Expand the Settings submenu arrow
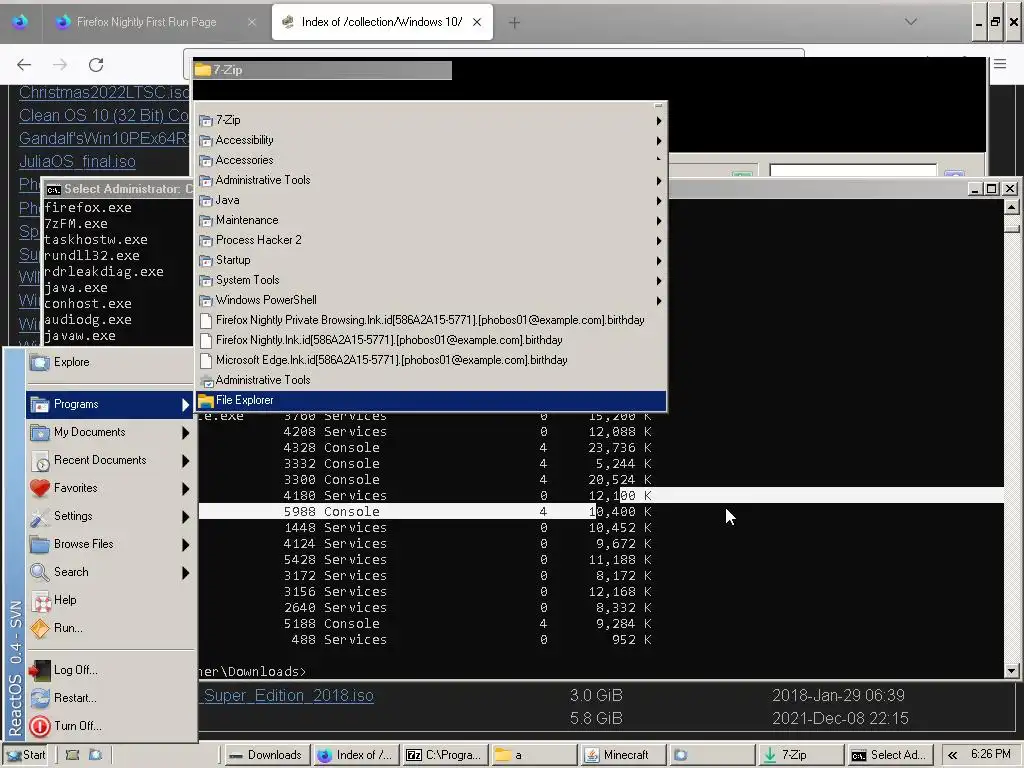1024x768 pixels. pos(185,517)
